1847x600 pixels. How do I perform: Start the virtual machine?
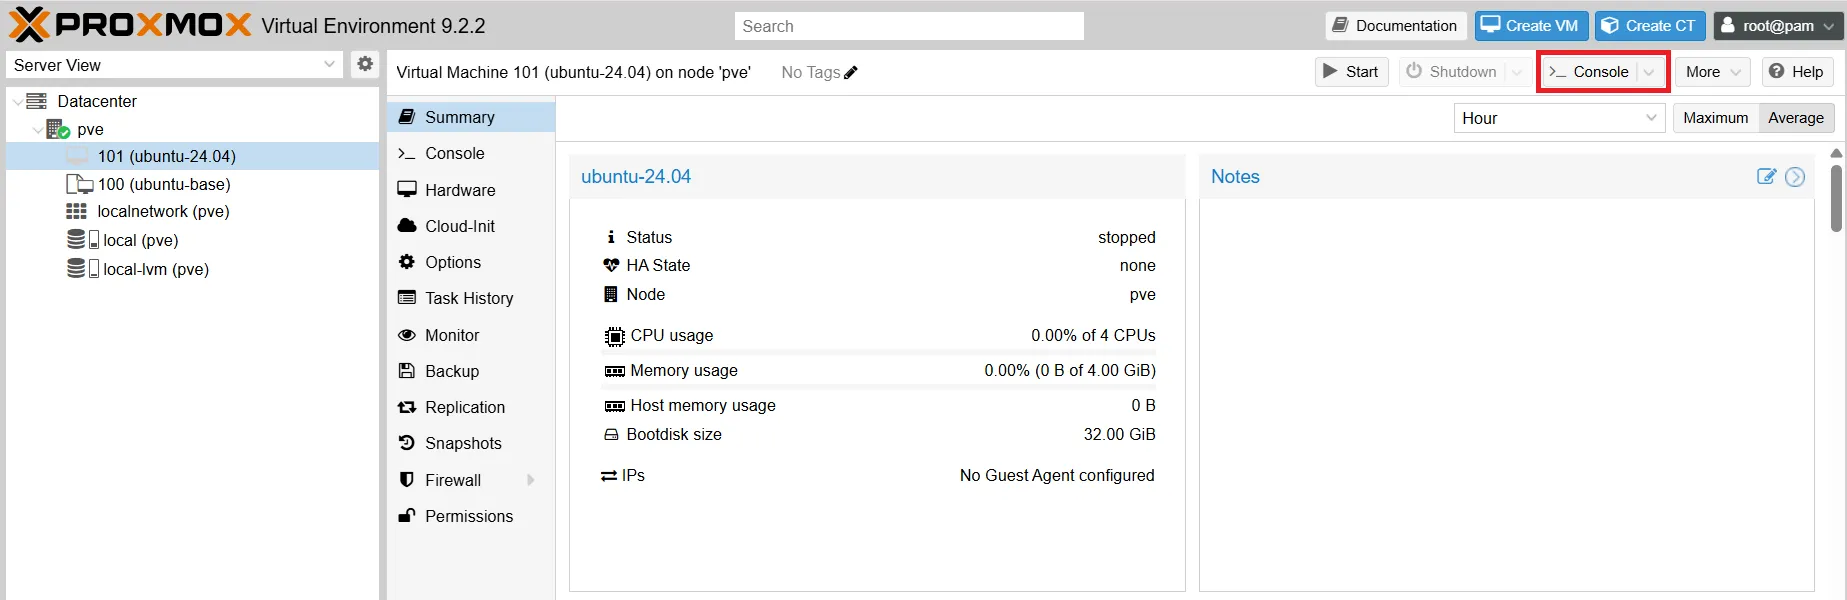click(1351, 72)
